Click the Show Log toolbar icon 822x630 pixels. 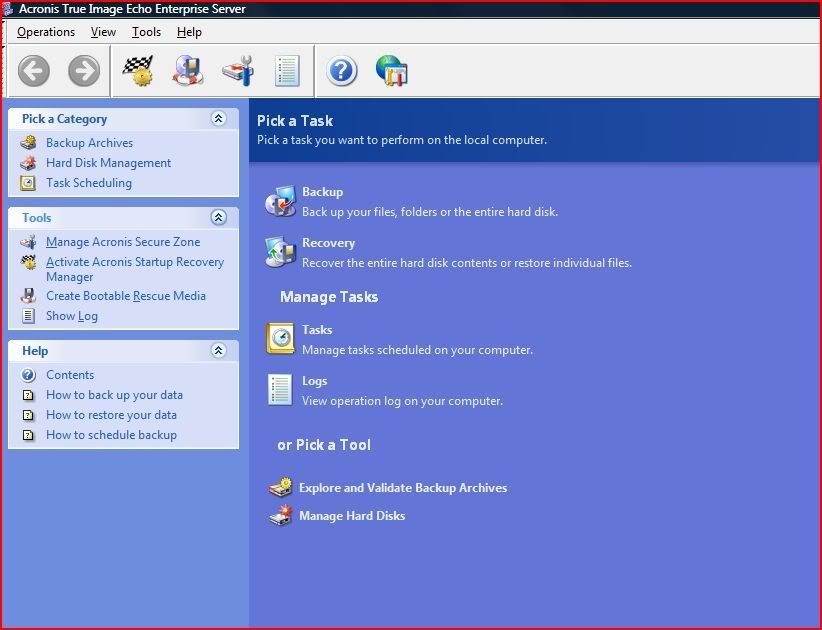287,71
